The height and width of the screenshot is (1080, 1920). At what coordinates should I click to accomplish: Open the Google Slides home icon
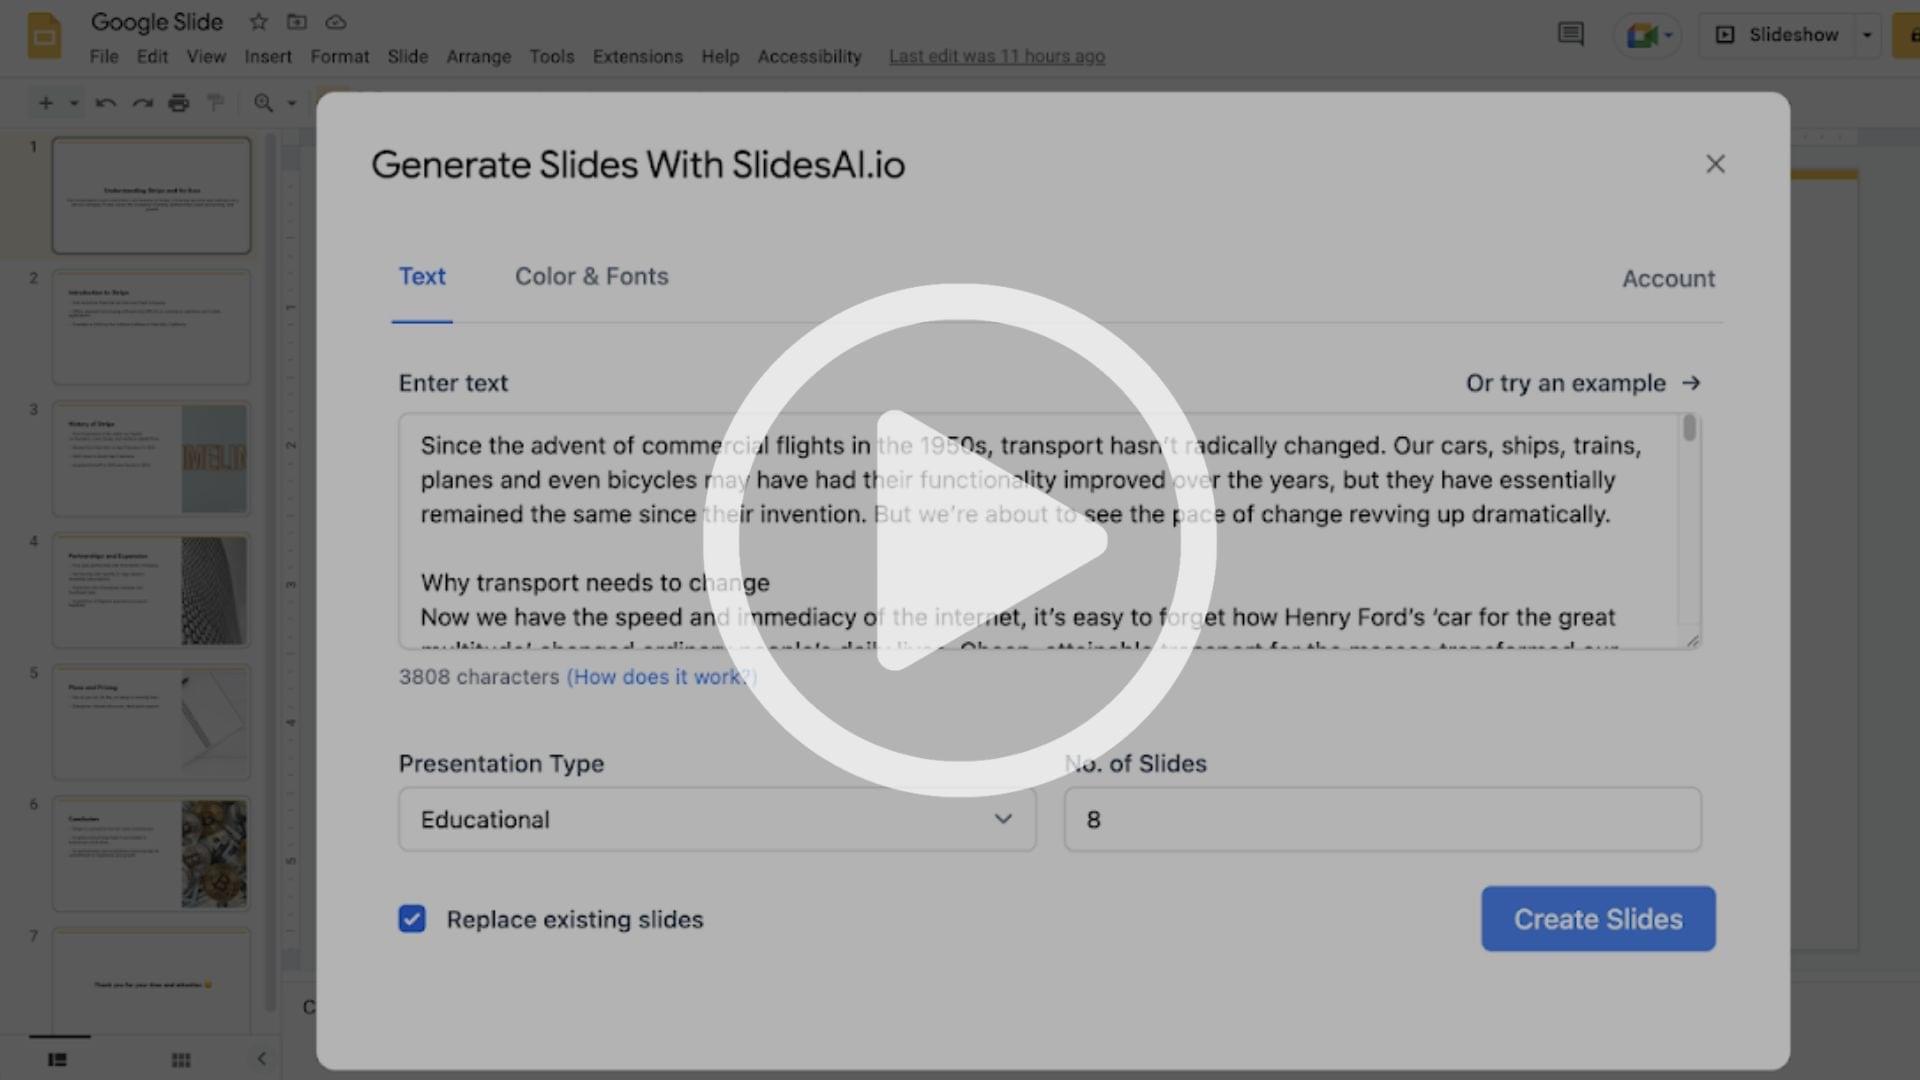click(44, 36)
